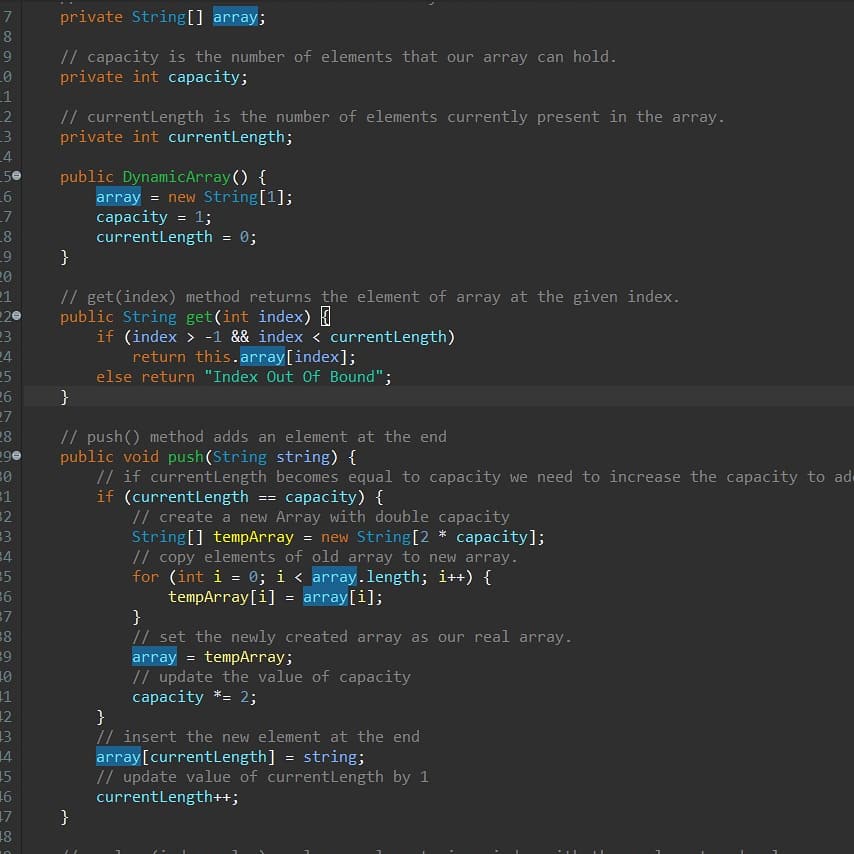Click 'tempArray' in 'array = tempArray;'
The image size is (854, 854).
click(244, 657)
